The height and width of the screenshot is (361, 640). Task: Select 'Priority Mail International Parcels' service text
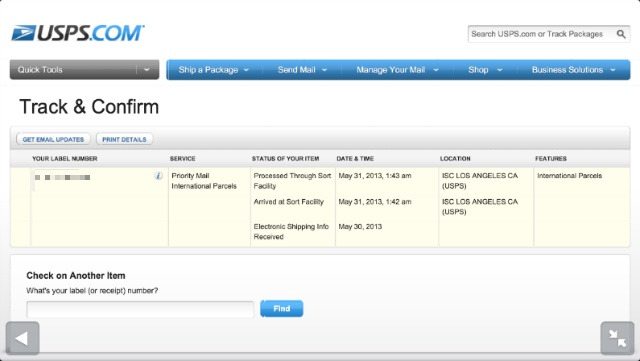tap(204, 181)
